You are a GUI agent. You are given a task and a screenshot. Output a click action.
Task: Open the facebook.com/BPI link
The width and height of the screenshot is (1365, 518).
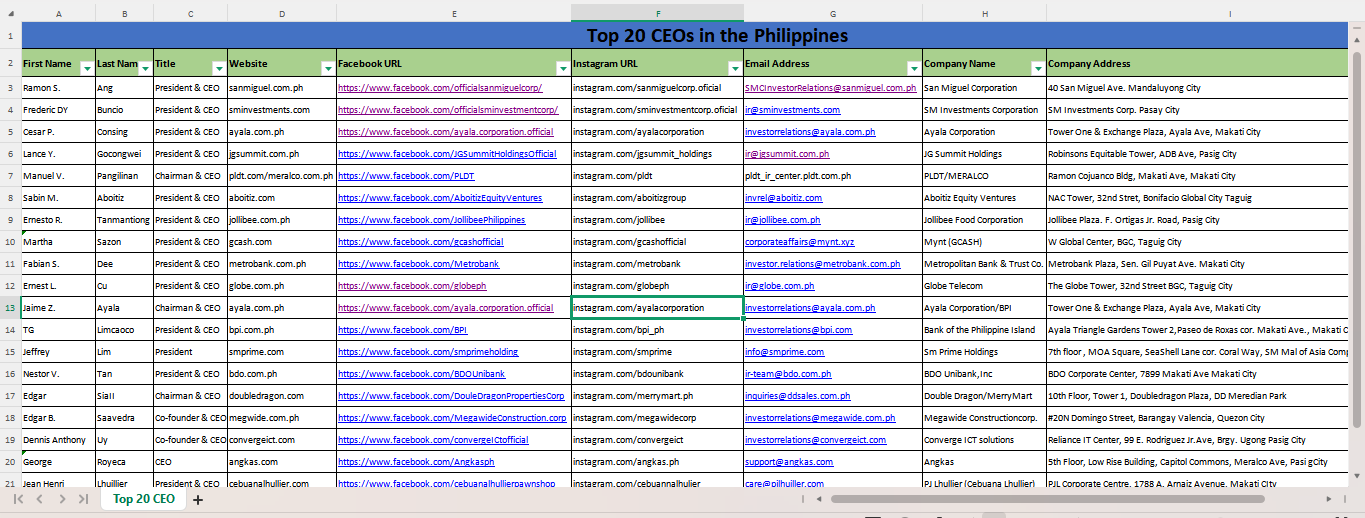click(402, 330)
